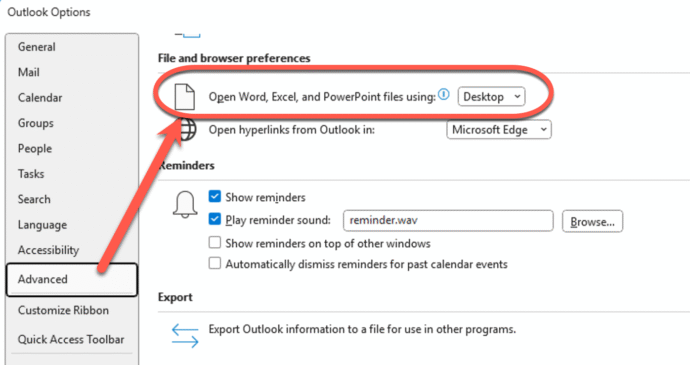
Task: Expand the Microsoft Edge browser dropdown
Action: (x=499, y=129)
